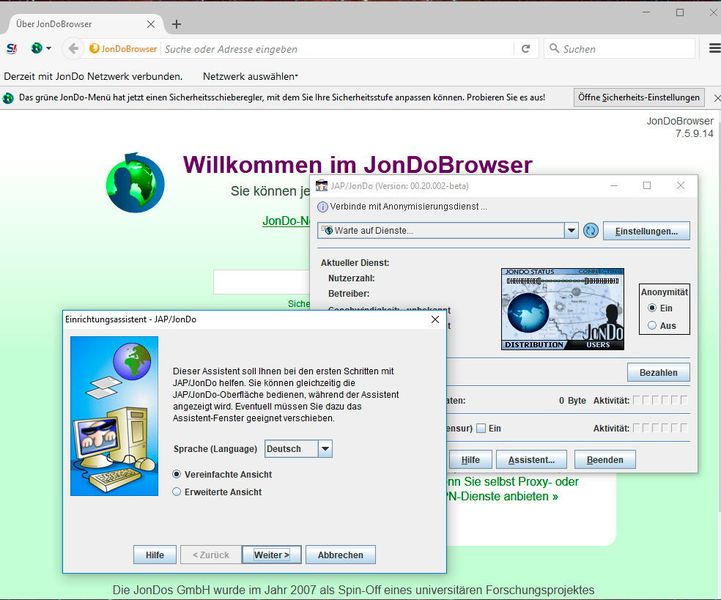Select Erweiterte Ansicht radio option
This screenshot has height=600, width=721.
(x=177, y=491)
